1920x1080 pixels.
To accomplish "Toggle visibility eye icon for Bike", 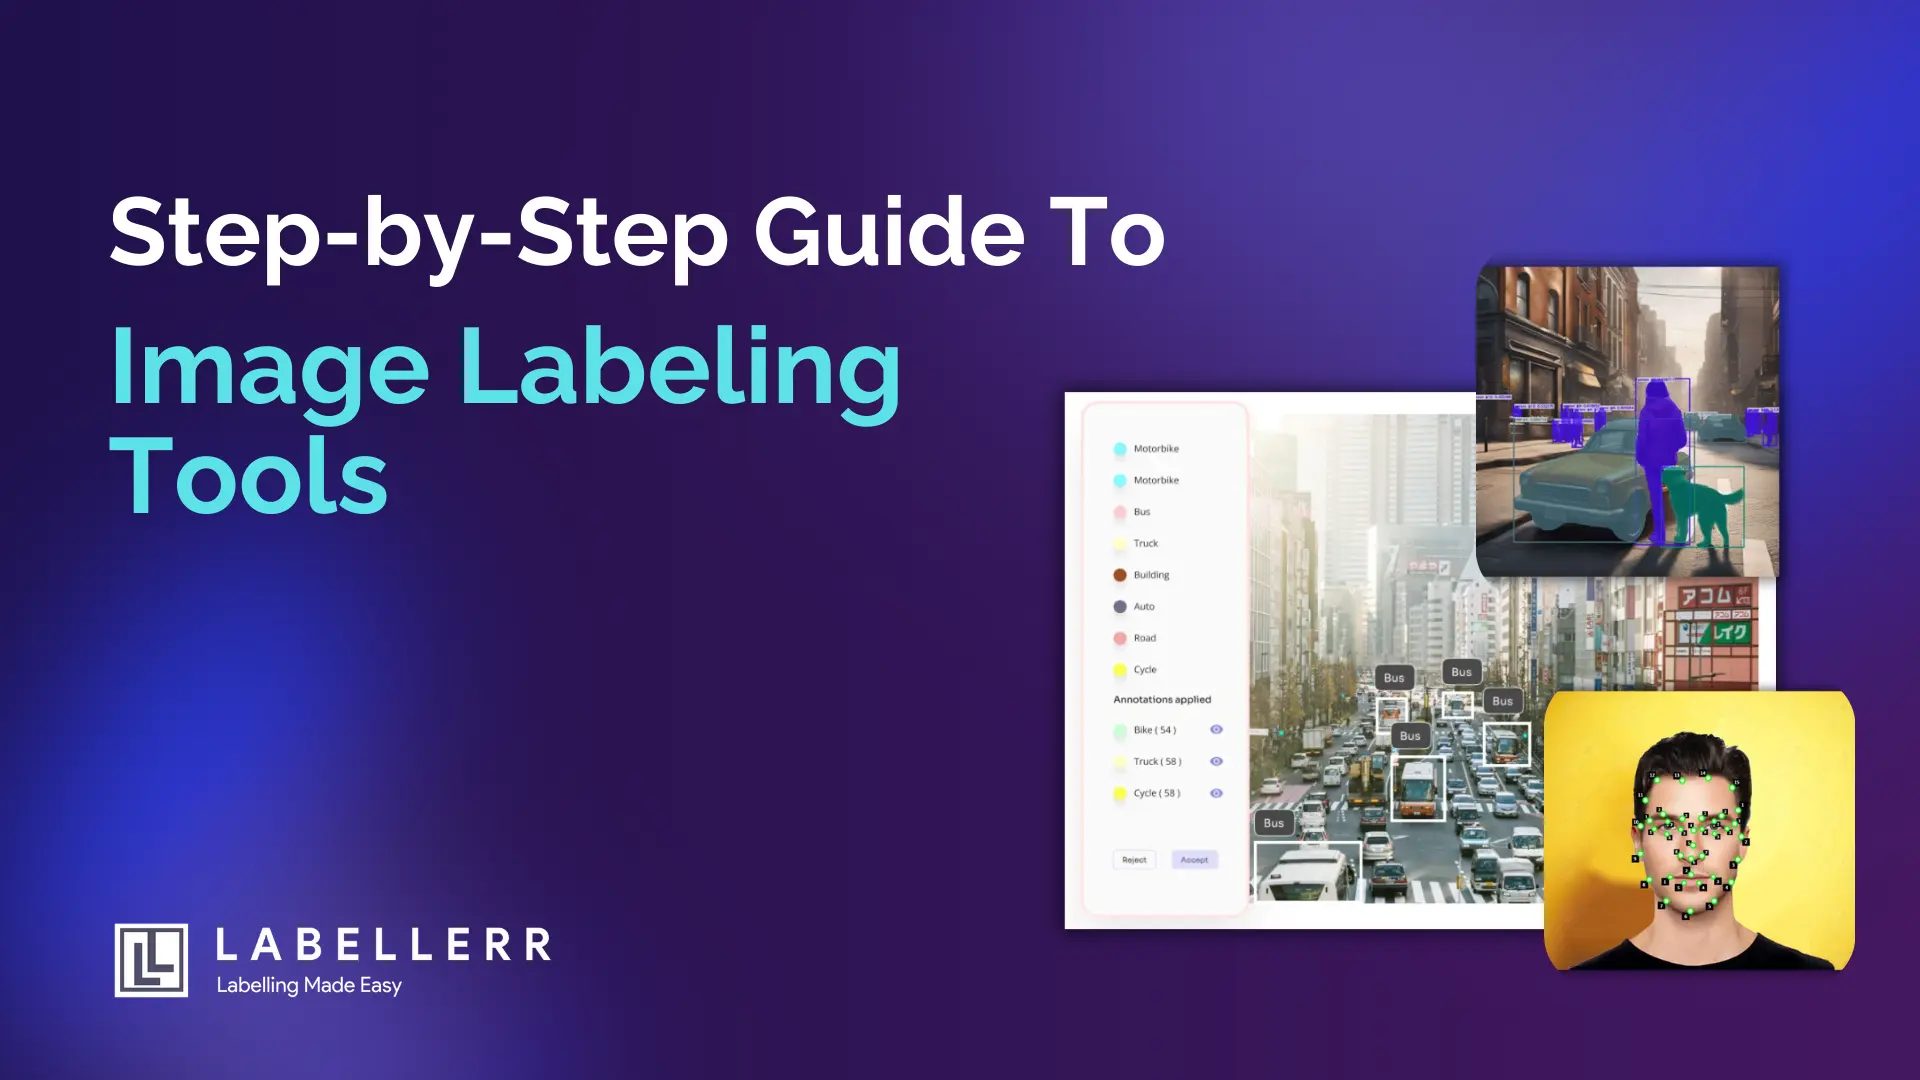I will pos(1218,729).
